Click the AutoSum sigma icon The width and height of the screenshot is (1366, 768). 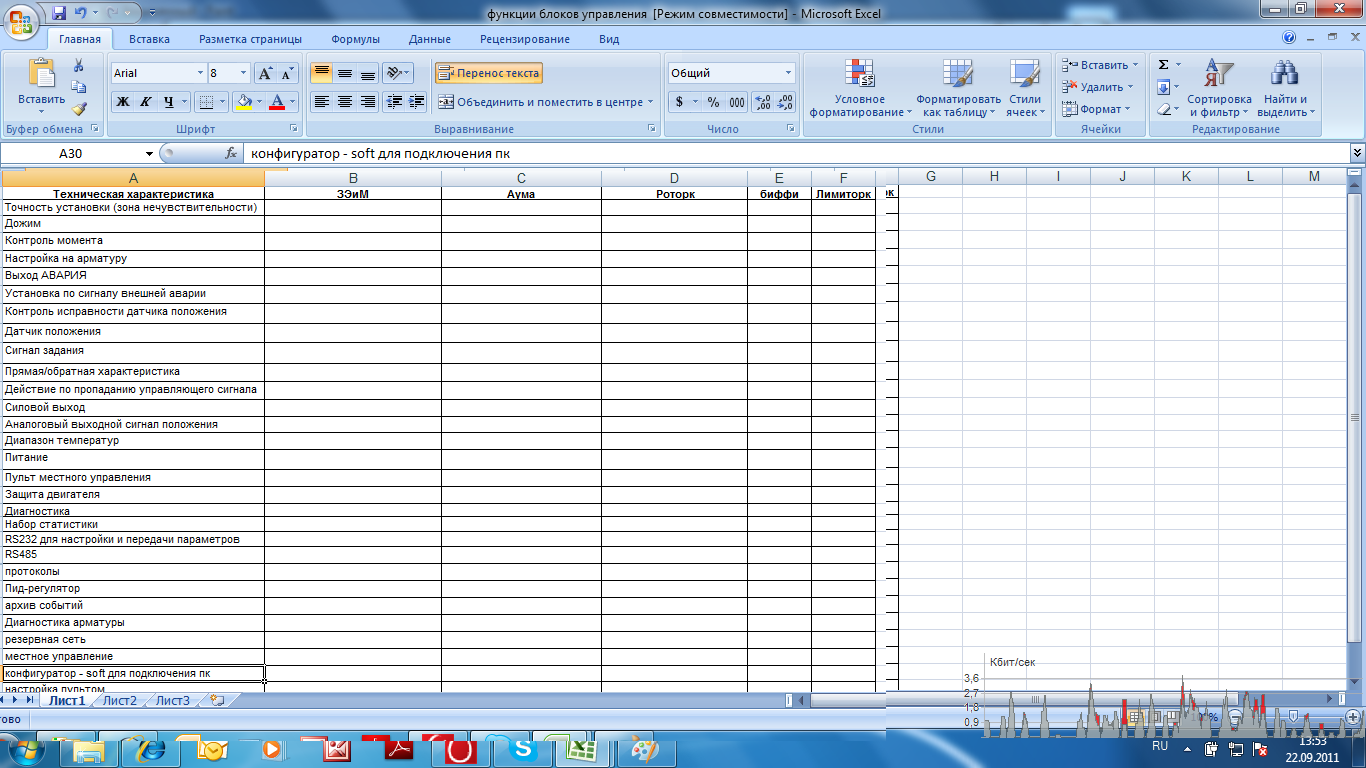pos(1163,65)
